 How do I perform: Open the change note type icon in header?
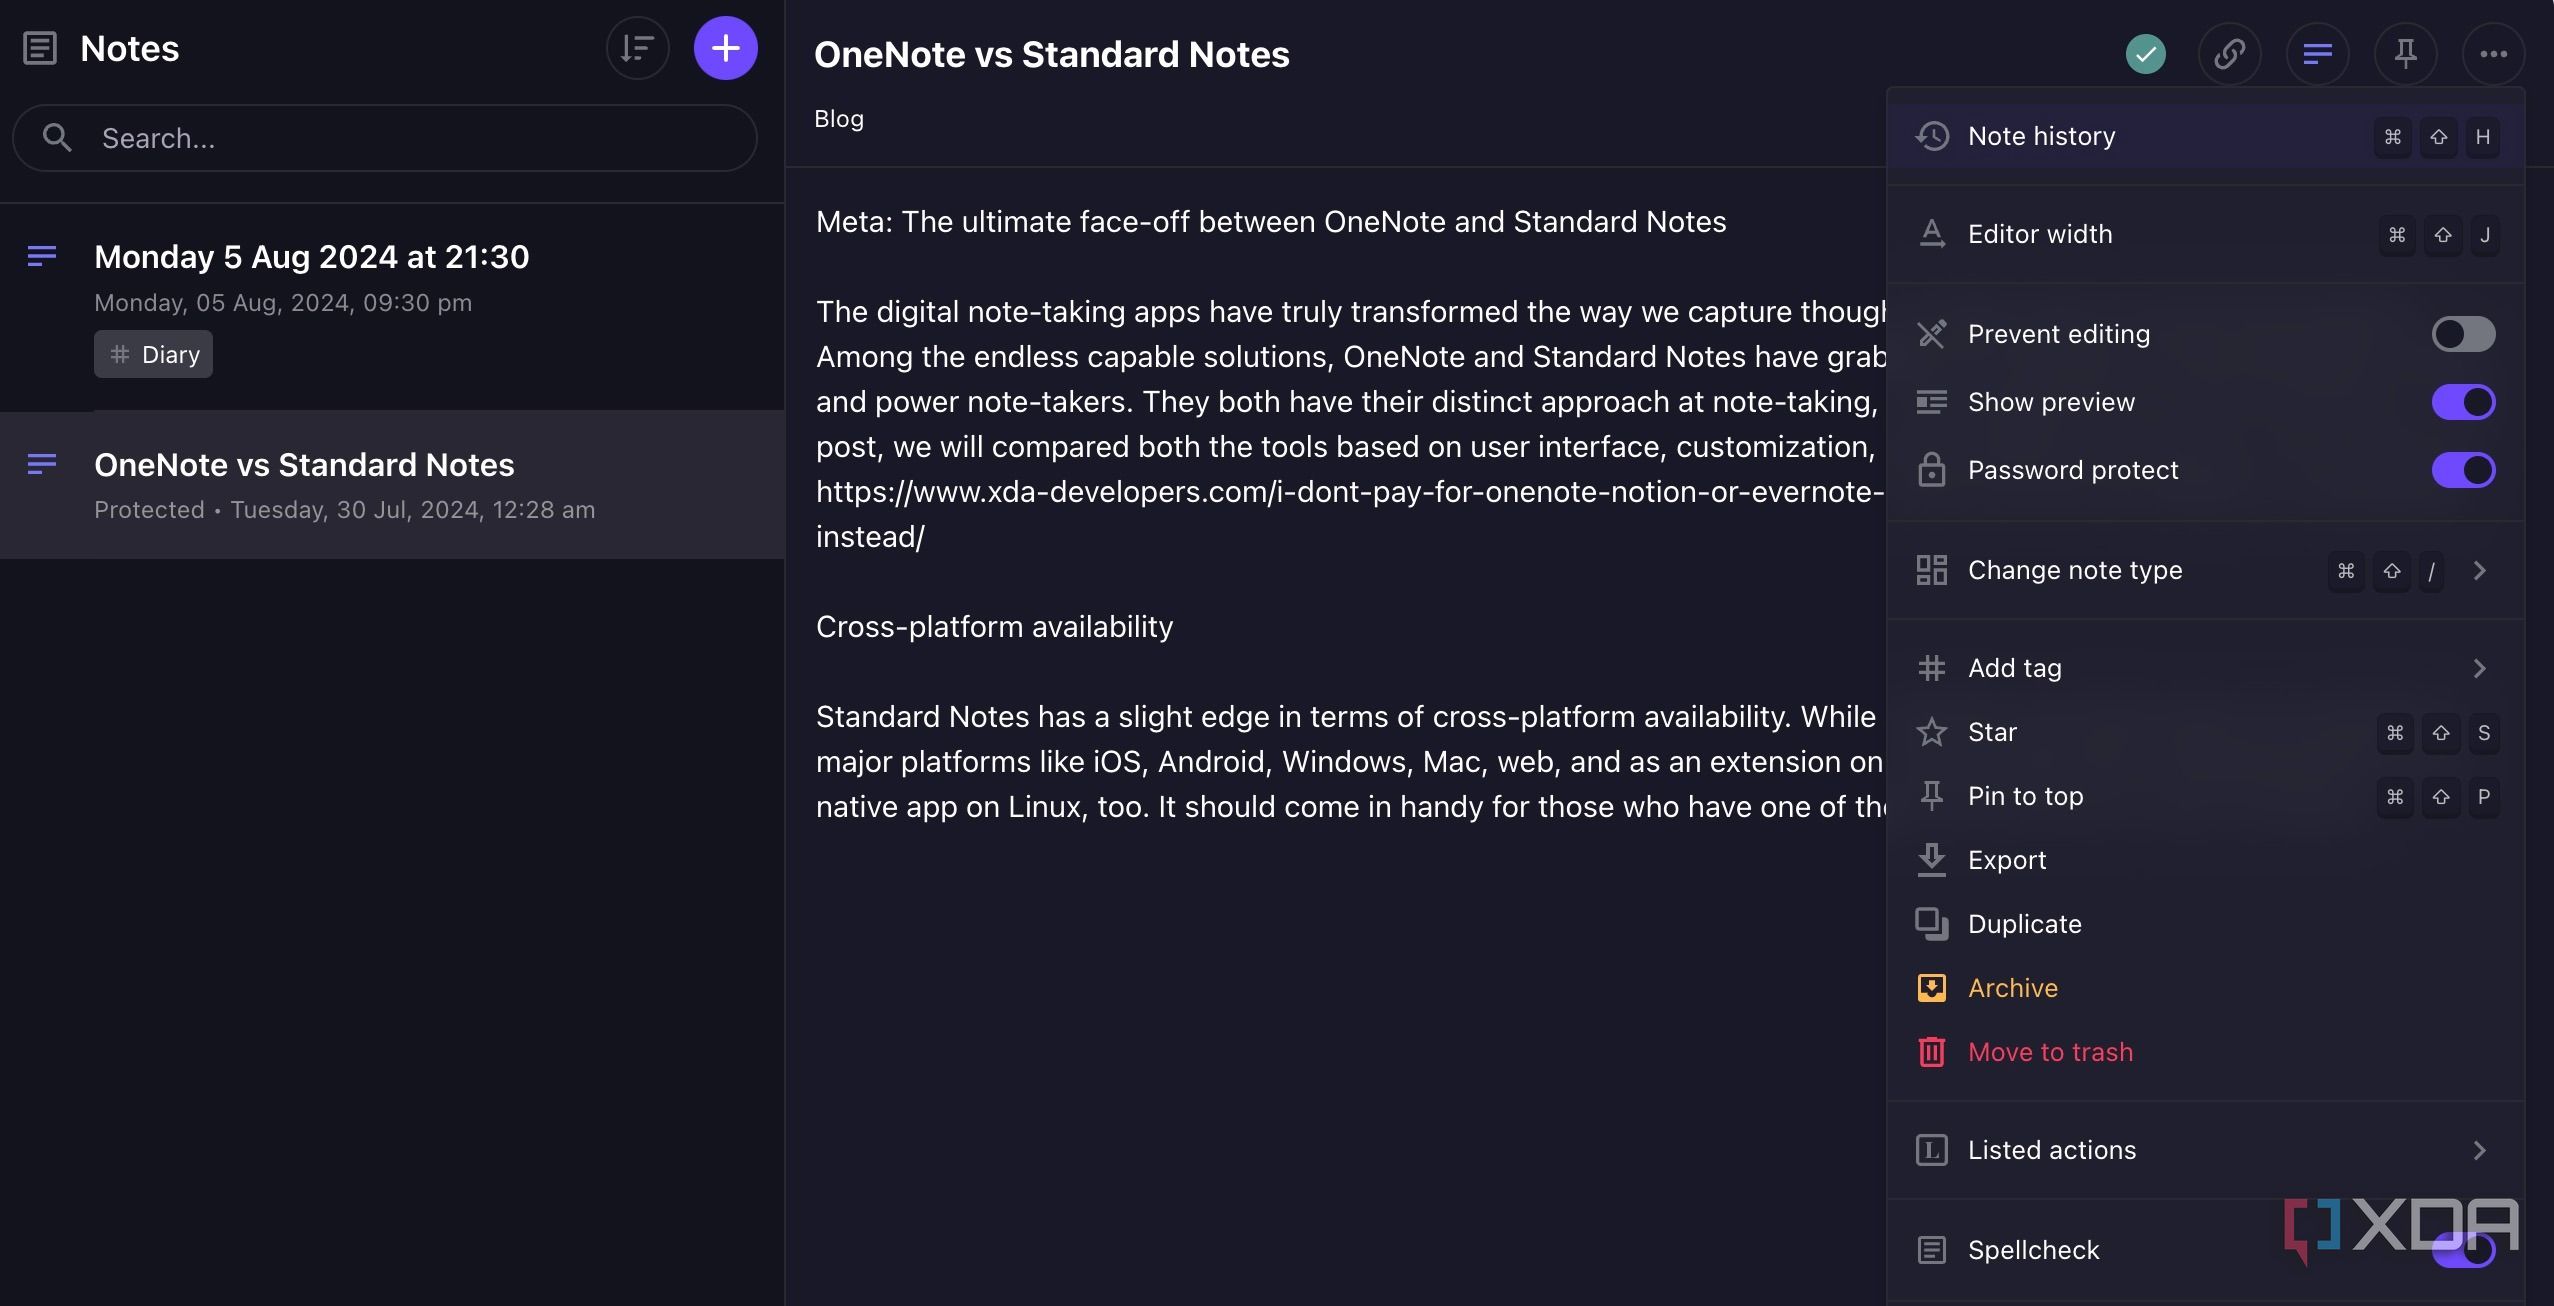[x=2317, y=54]
